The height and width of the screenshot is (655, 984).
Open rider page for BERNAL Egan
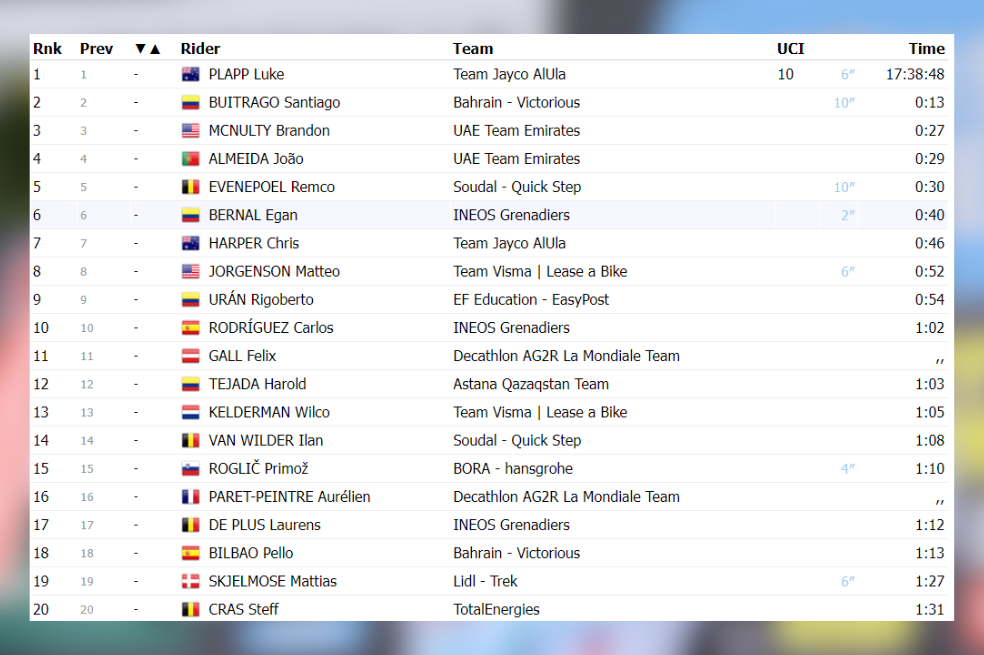click(x=253, y=215)
